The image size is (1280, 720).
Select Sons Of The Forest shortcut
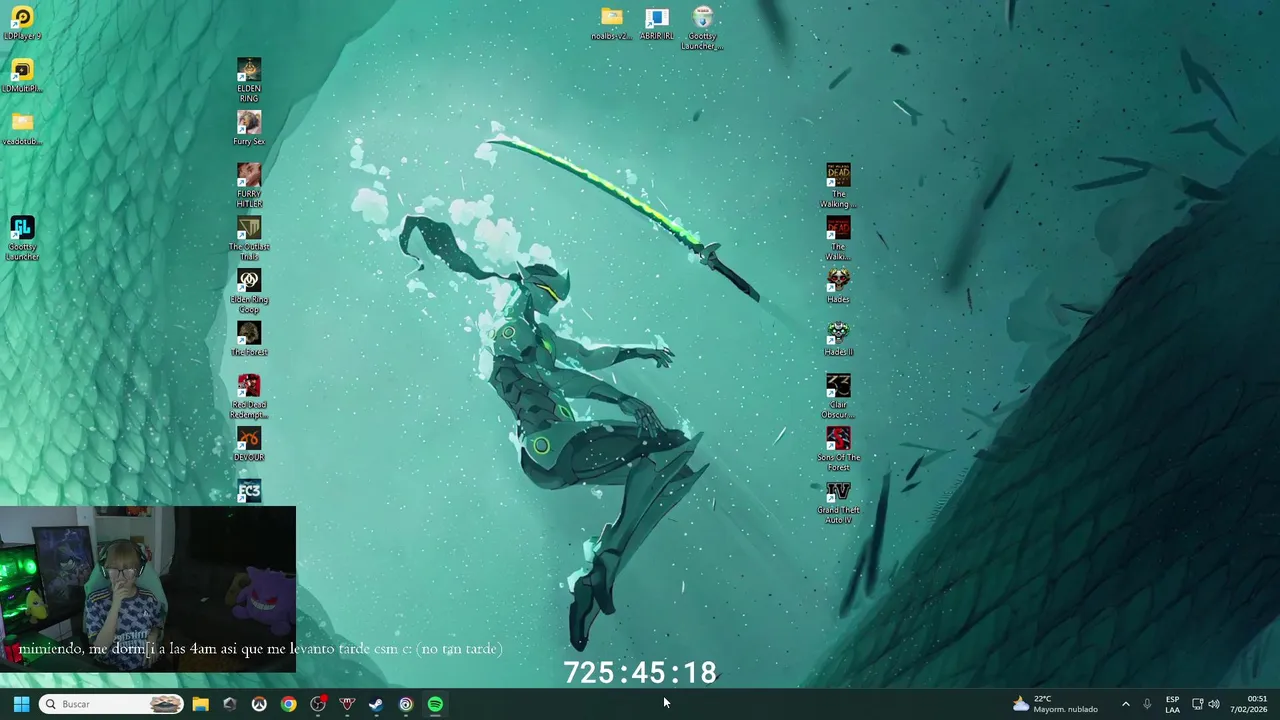click(838, 451)
